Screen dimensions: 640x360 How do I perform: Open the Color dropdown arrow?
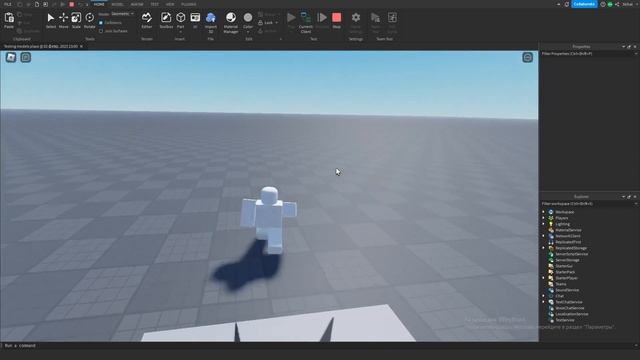[248, 32]
